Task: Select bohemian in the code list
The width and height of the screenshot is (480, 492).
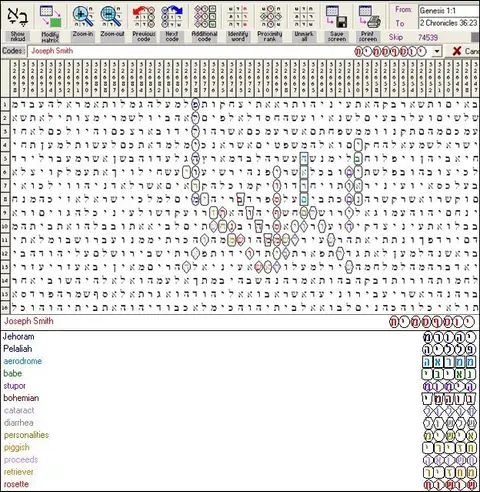Action: [x=21, y=398]
